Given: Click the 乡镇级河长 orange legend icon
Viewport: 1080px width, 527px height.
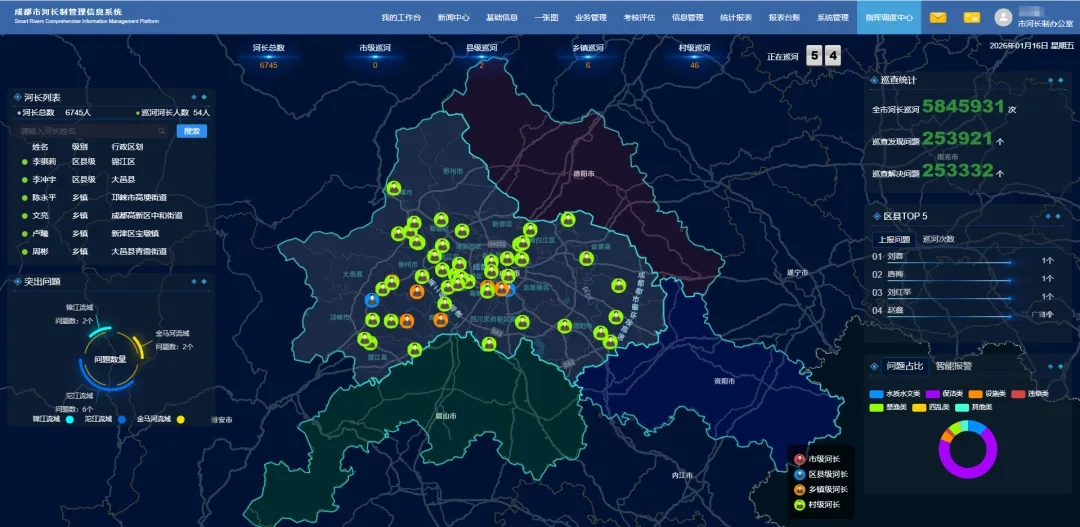Looking at the screenshot, I should point(799,490).
